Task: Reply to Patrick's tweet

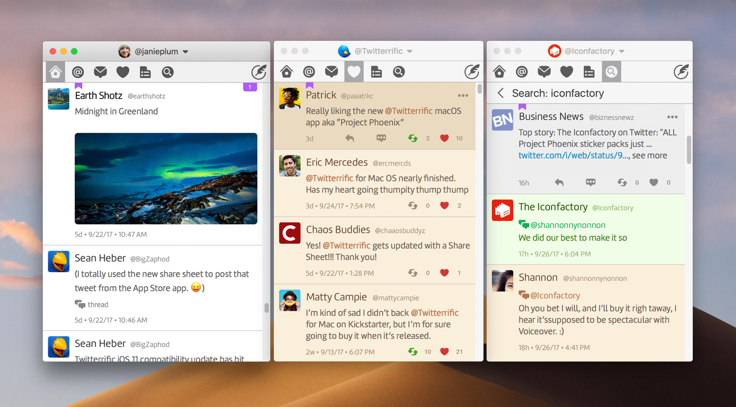Action: click(x=350, y=138)
